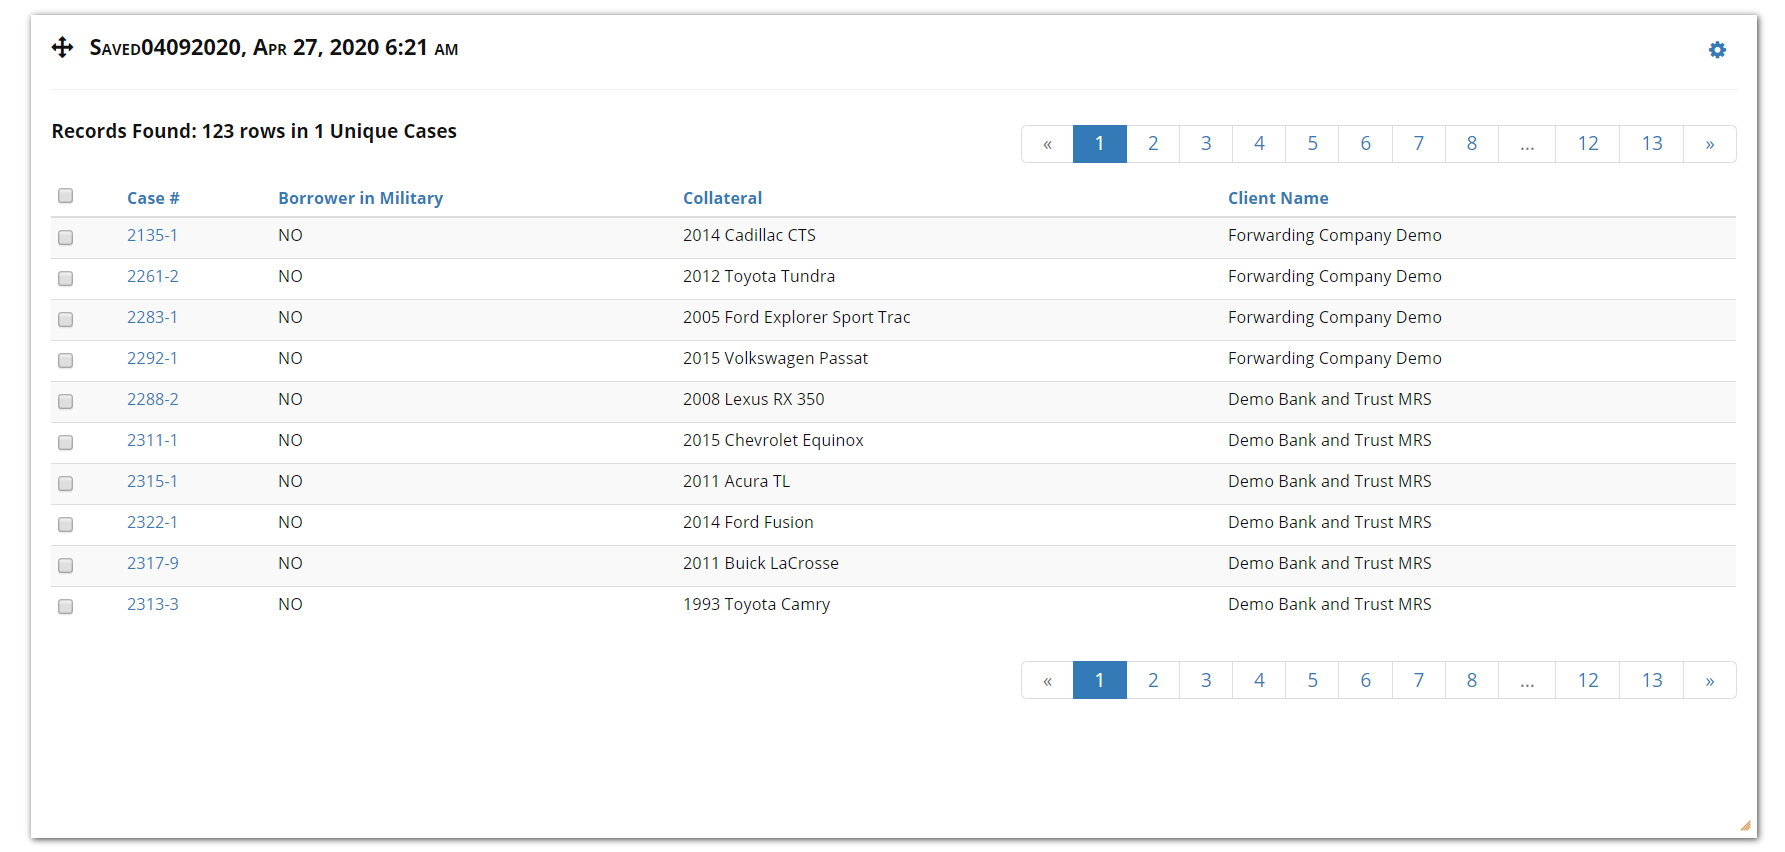Click the ellipsis in bottom pagination

1527,680
